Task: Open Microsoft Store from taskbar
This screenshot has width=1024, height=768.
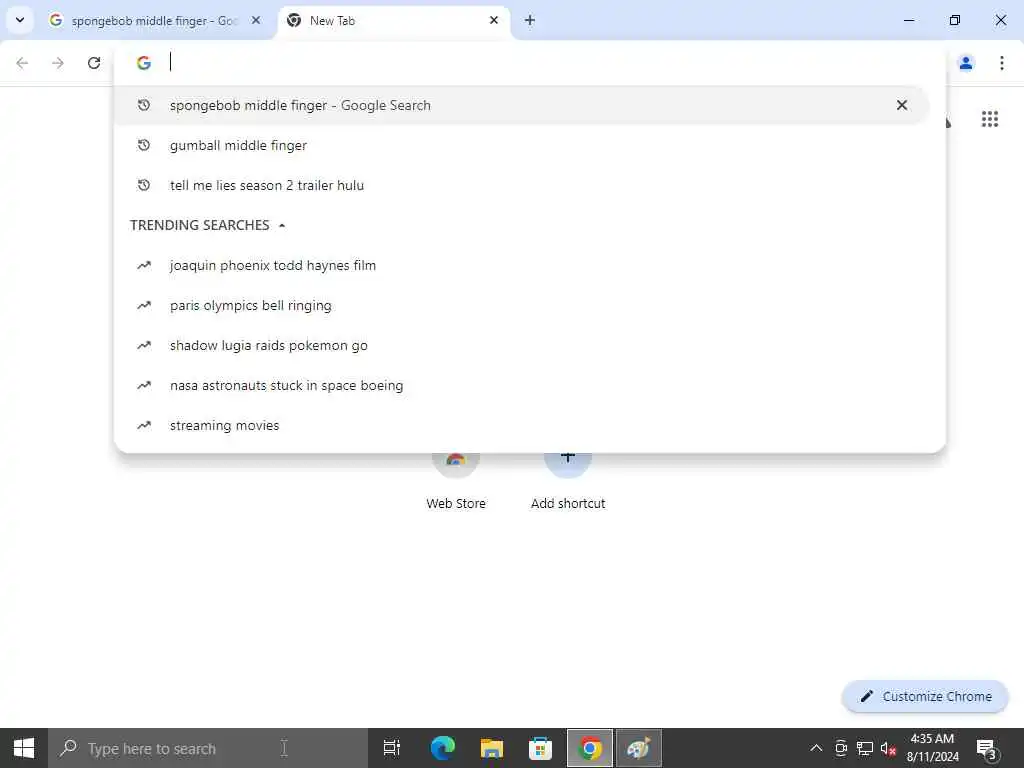Action: 540,748
